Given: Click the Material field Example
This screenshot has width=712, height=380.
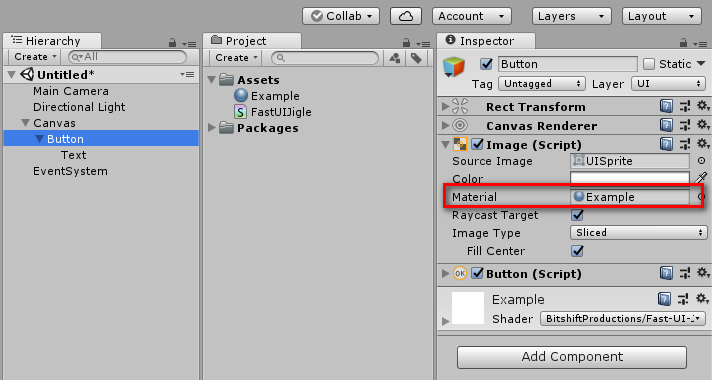Looking at the screenshot, I should pos(630,197).
